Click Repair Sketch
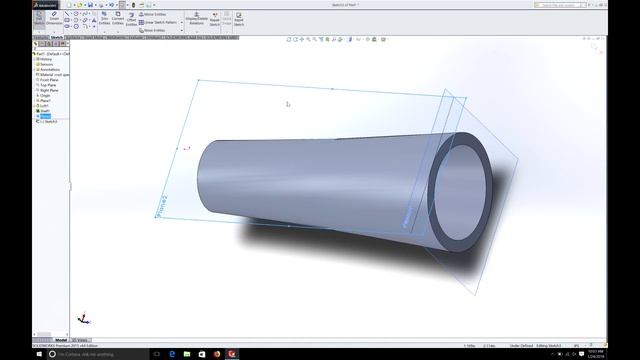 click(x=215, y=19)
